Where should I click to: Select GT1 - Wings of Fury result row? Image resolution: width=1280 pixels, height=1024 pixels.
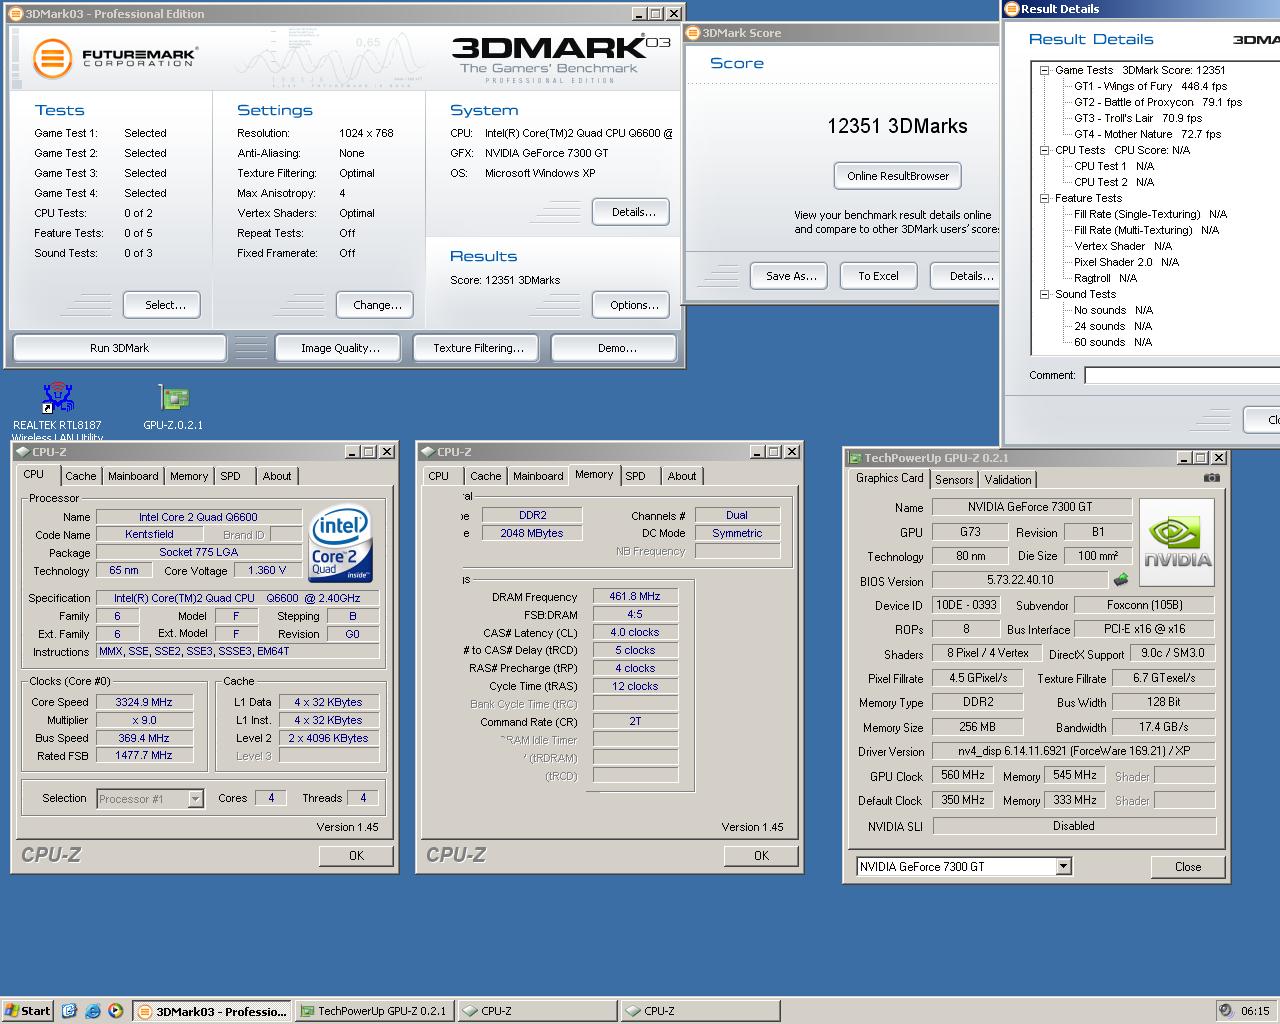pyautogui.click(x=1150, y=86)
